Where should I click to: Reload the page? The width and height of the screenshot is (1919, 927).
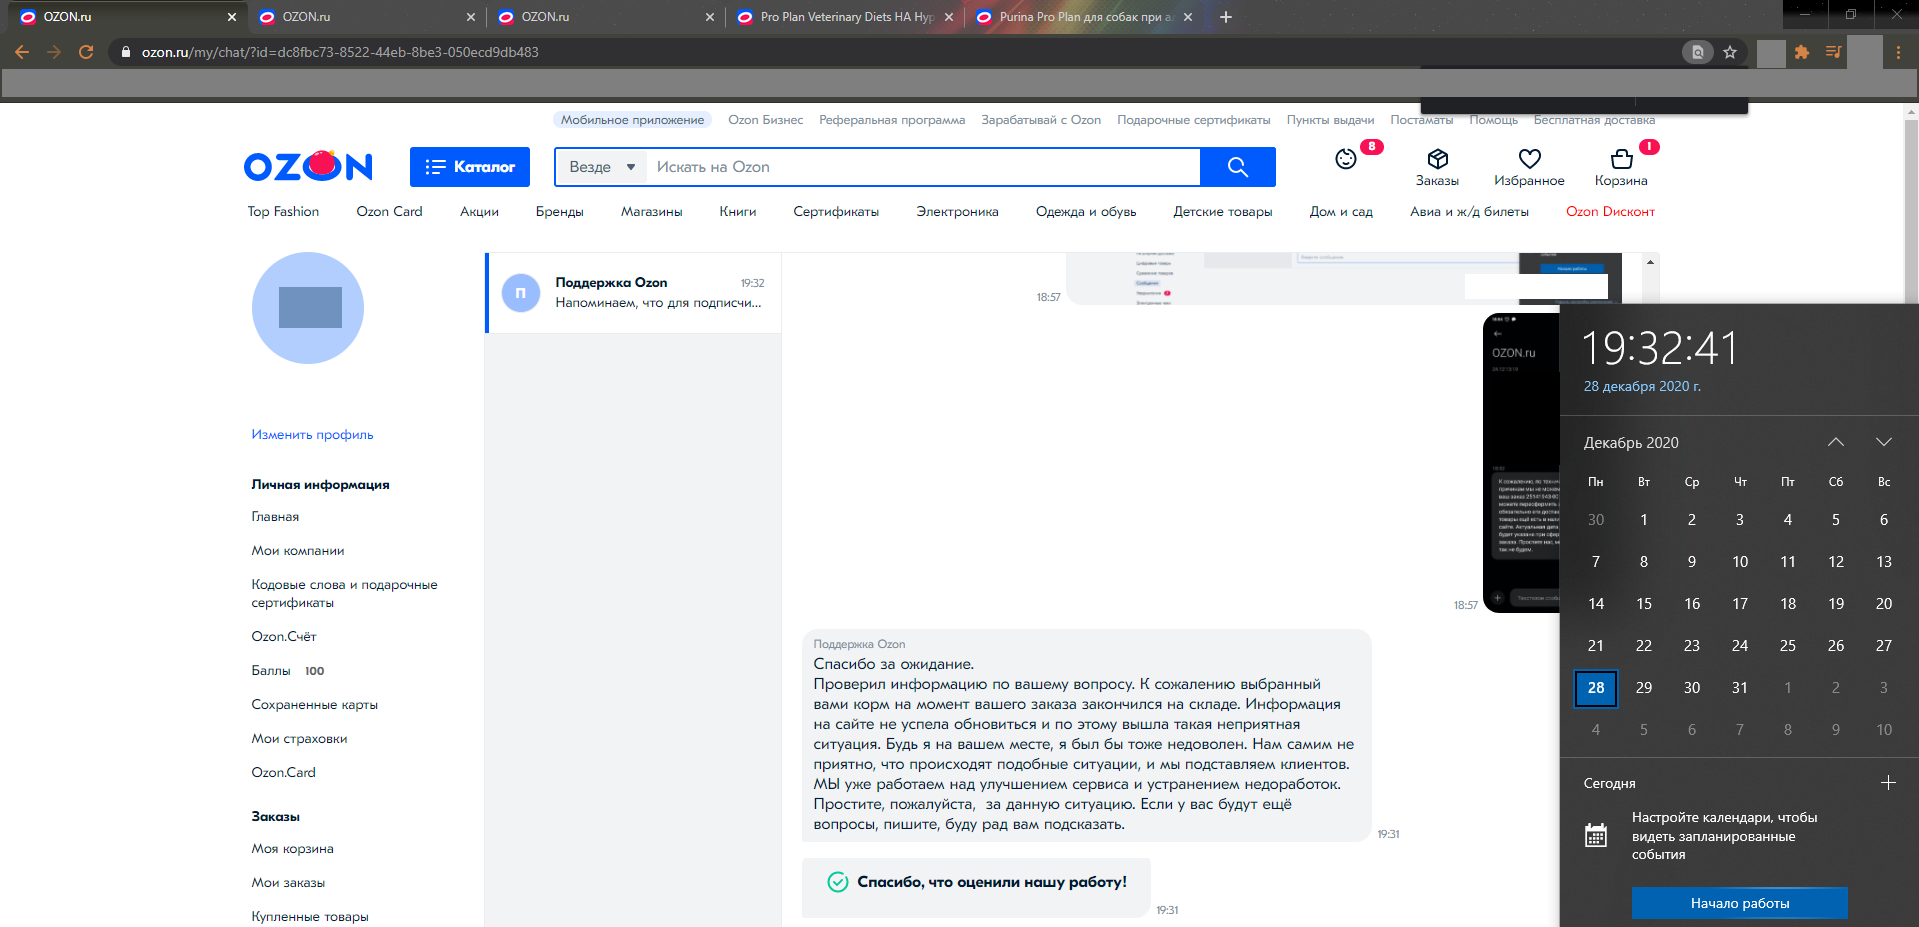[x=86, y=52]
